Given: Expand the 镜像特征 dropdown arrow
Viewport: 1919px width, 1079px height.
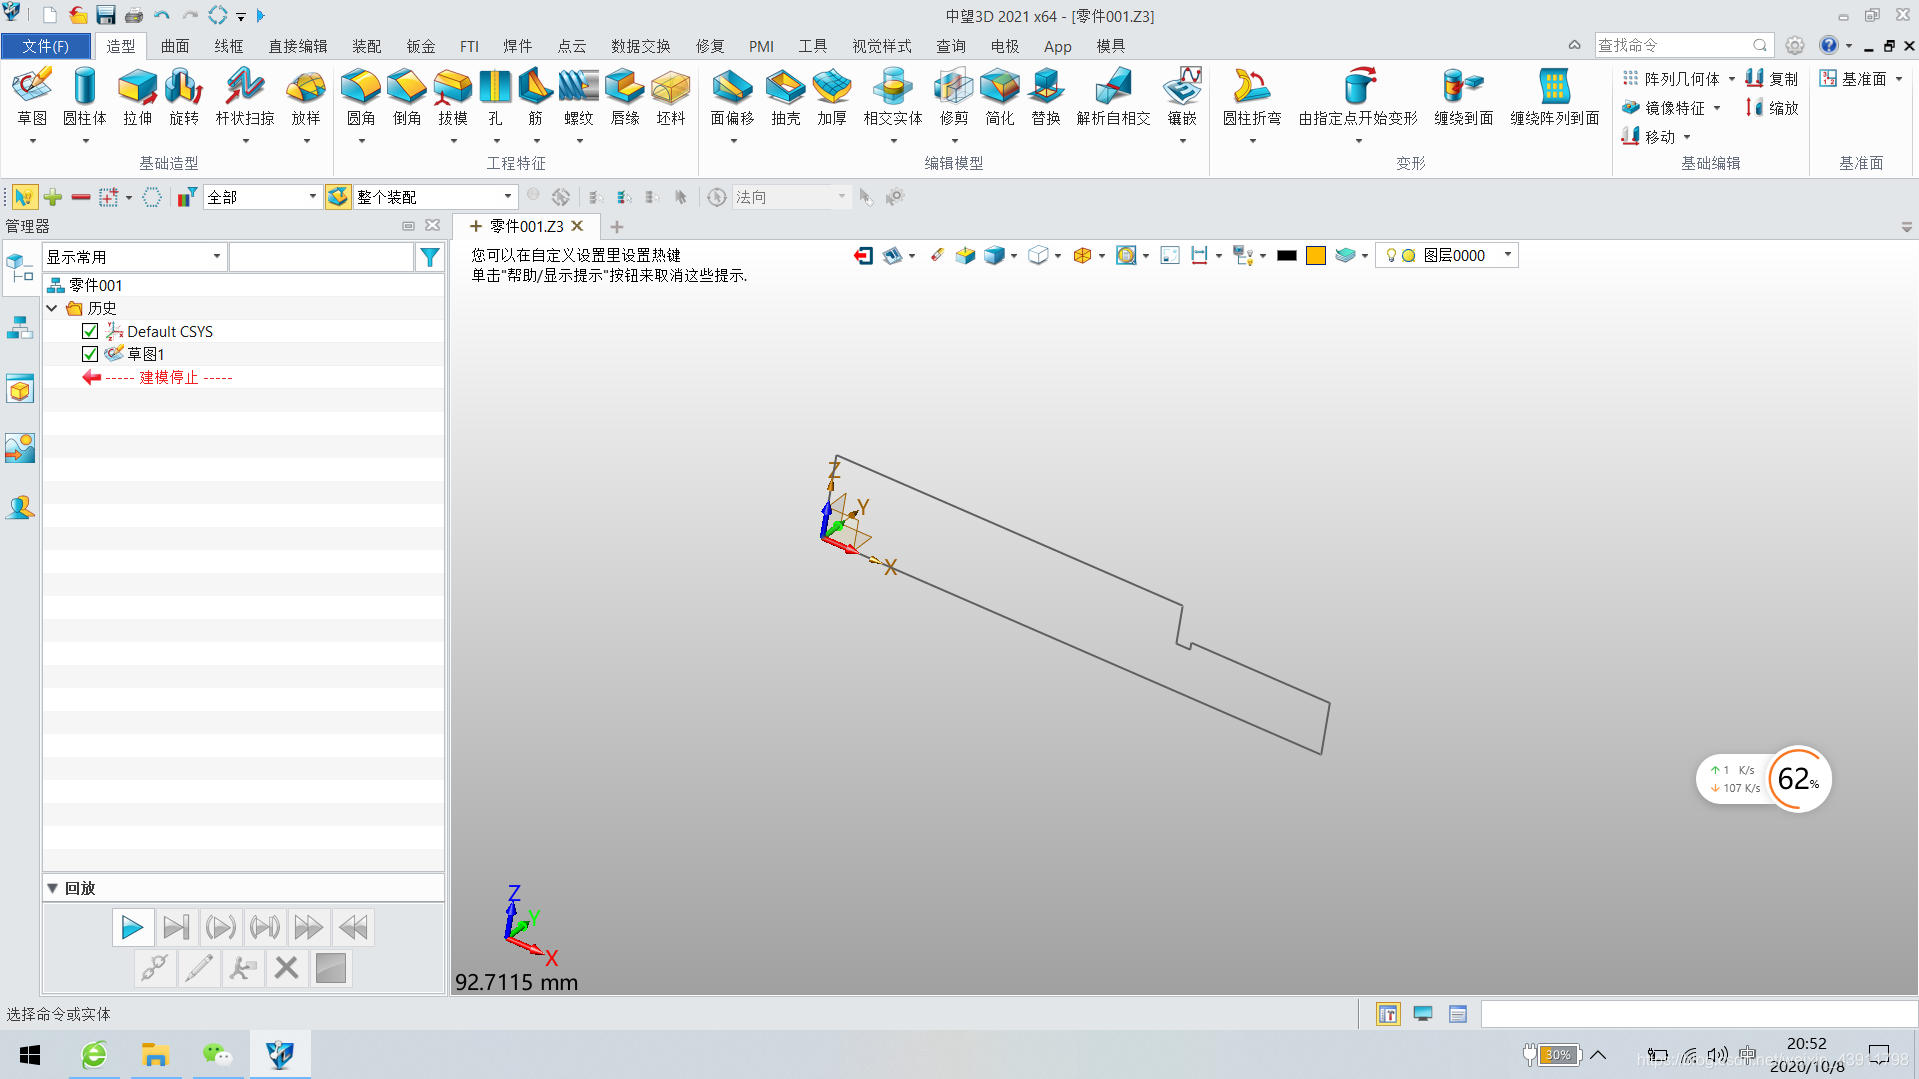Looking at the screenshot, I should click(x=1717, y=108).
